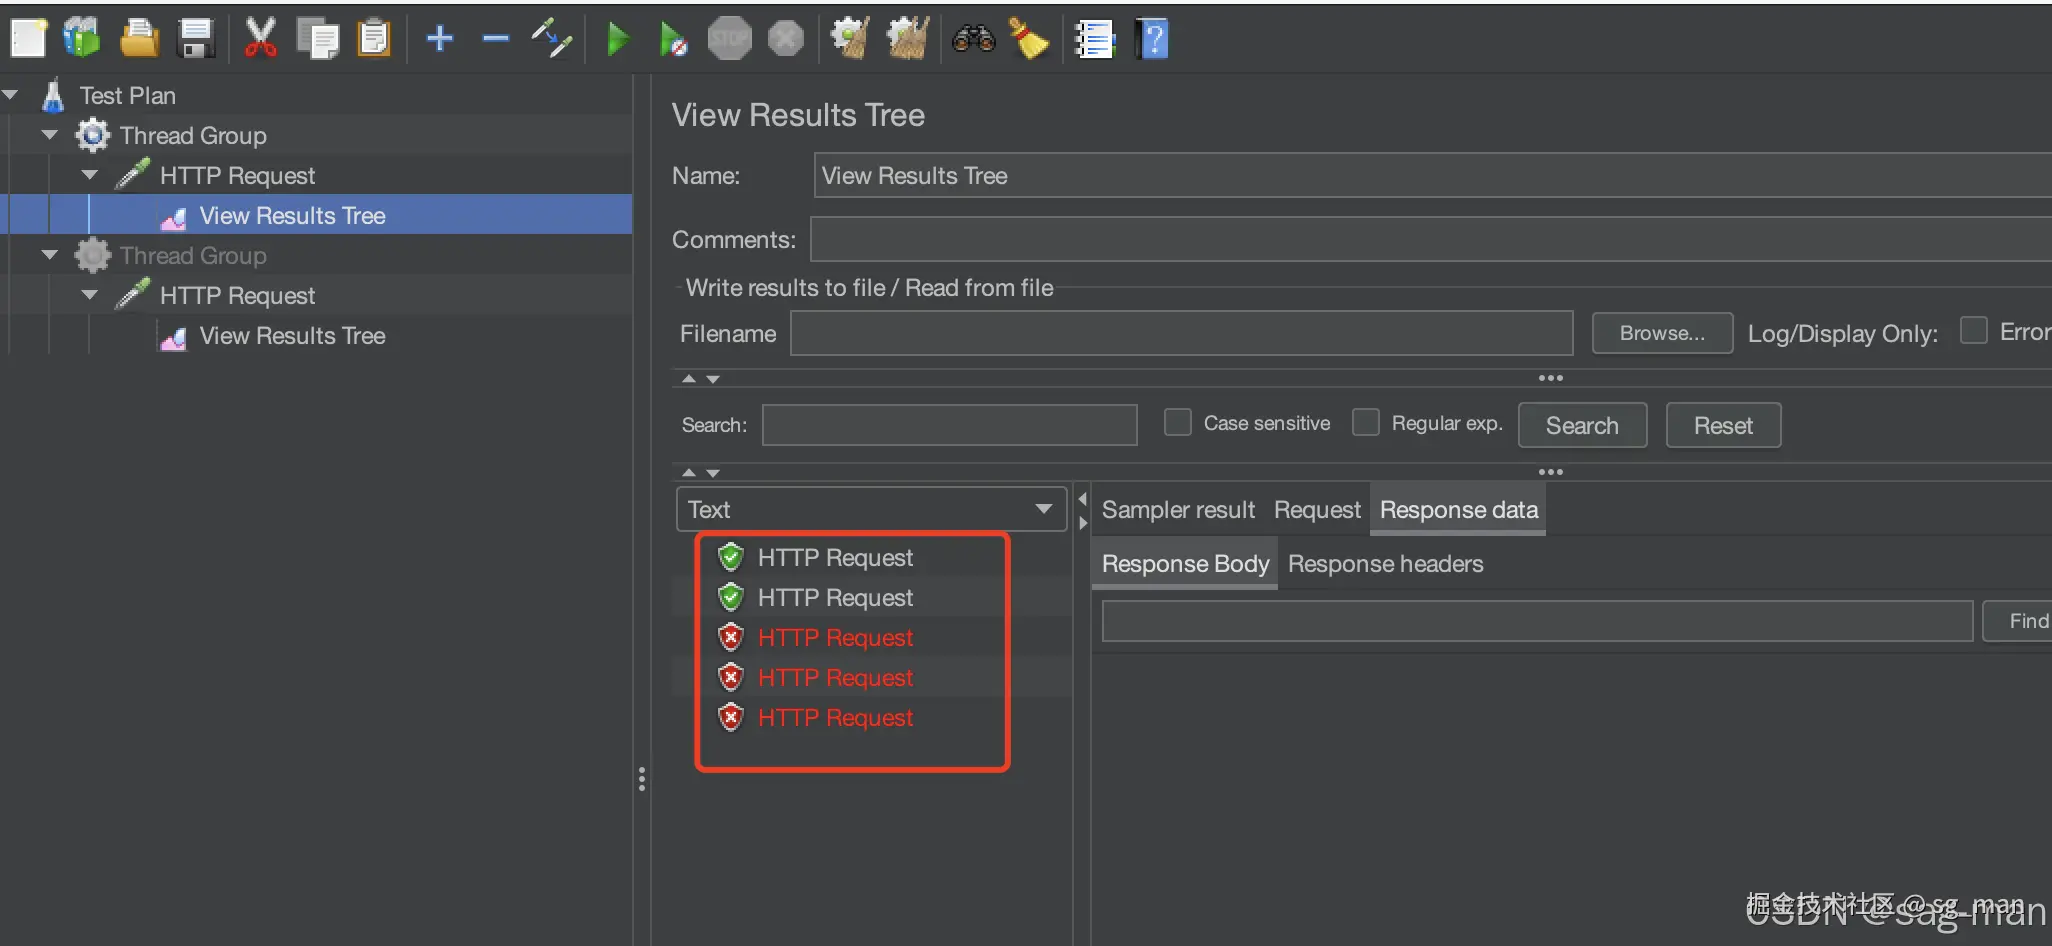Click the Open file folder icon

(139, 39)
